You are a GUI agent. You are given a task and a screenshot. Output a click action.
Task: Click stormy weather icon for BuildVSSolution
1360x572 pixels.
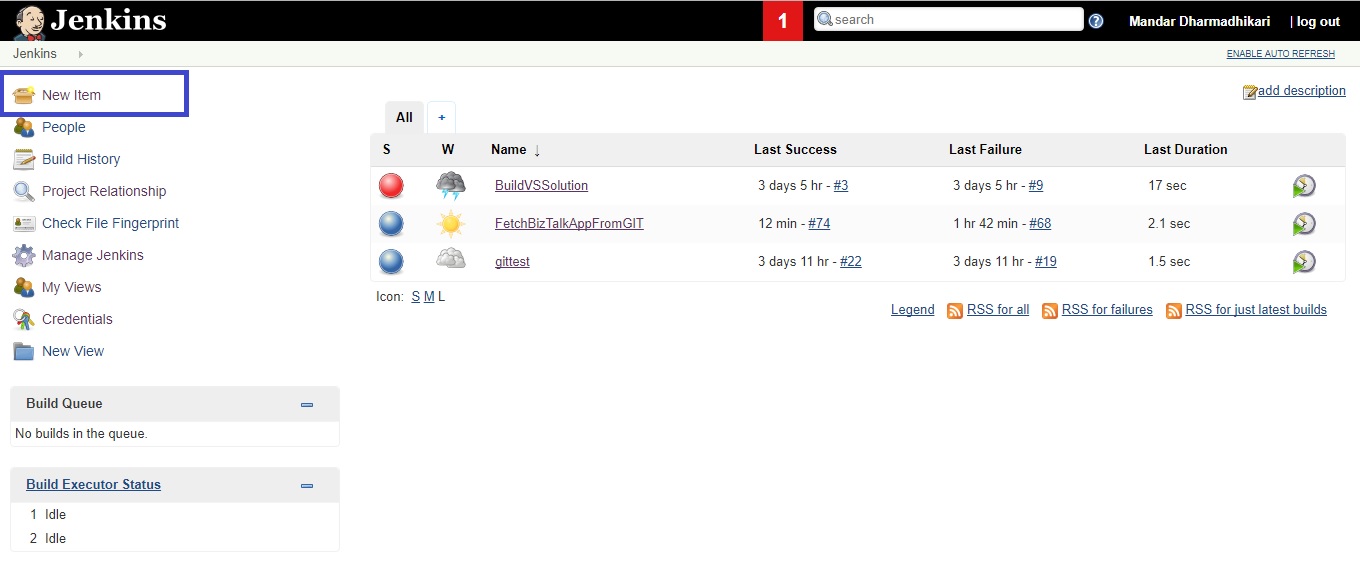(x=451, y=186)
